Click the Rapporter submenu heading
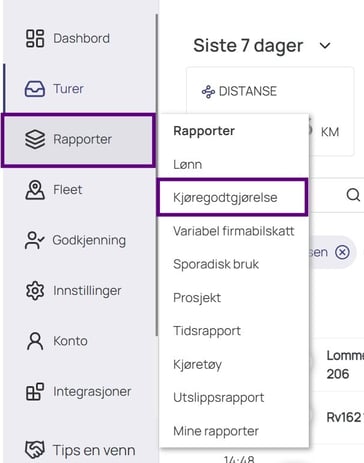This screenshot has height=463, width=364. click(x=204, y=131)
